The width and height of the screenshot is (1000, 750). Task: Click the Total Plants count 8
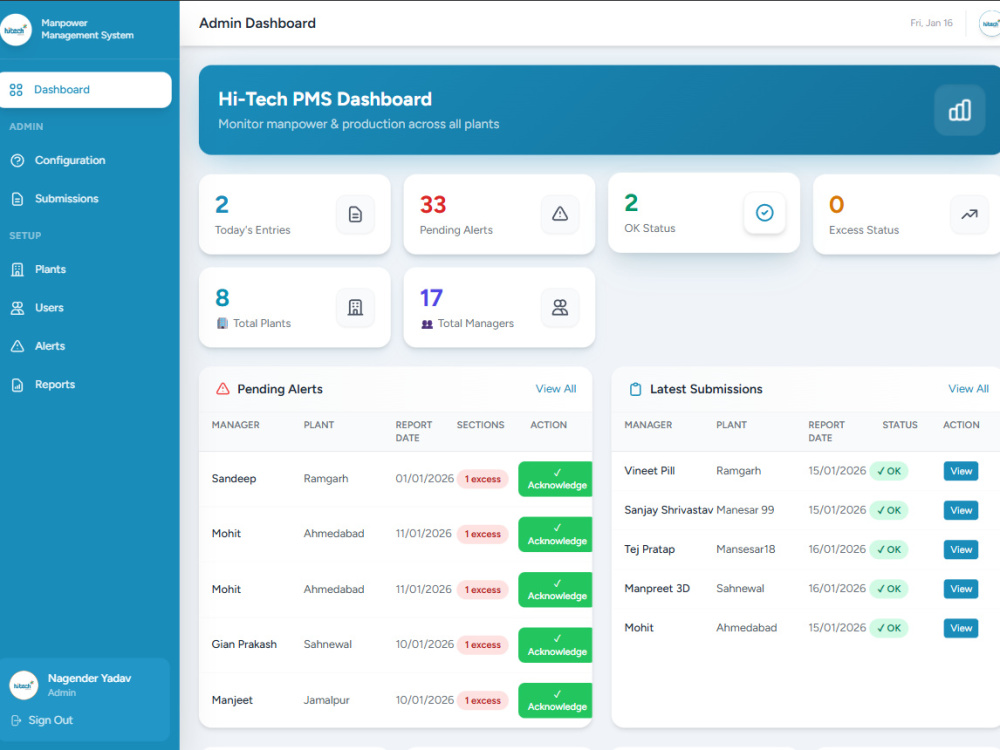coord(222,298)
